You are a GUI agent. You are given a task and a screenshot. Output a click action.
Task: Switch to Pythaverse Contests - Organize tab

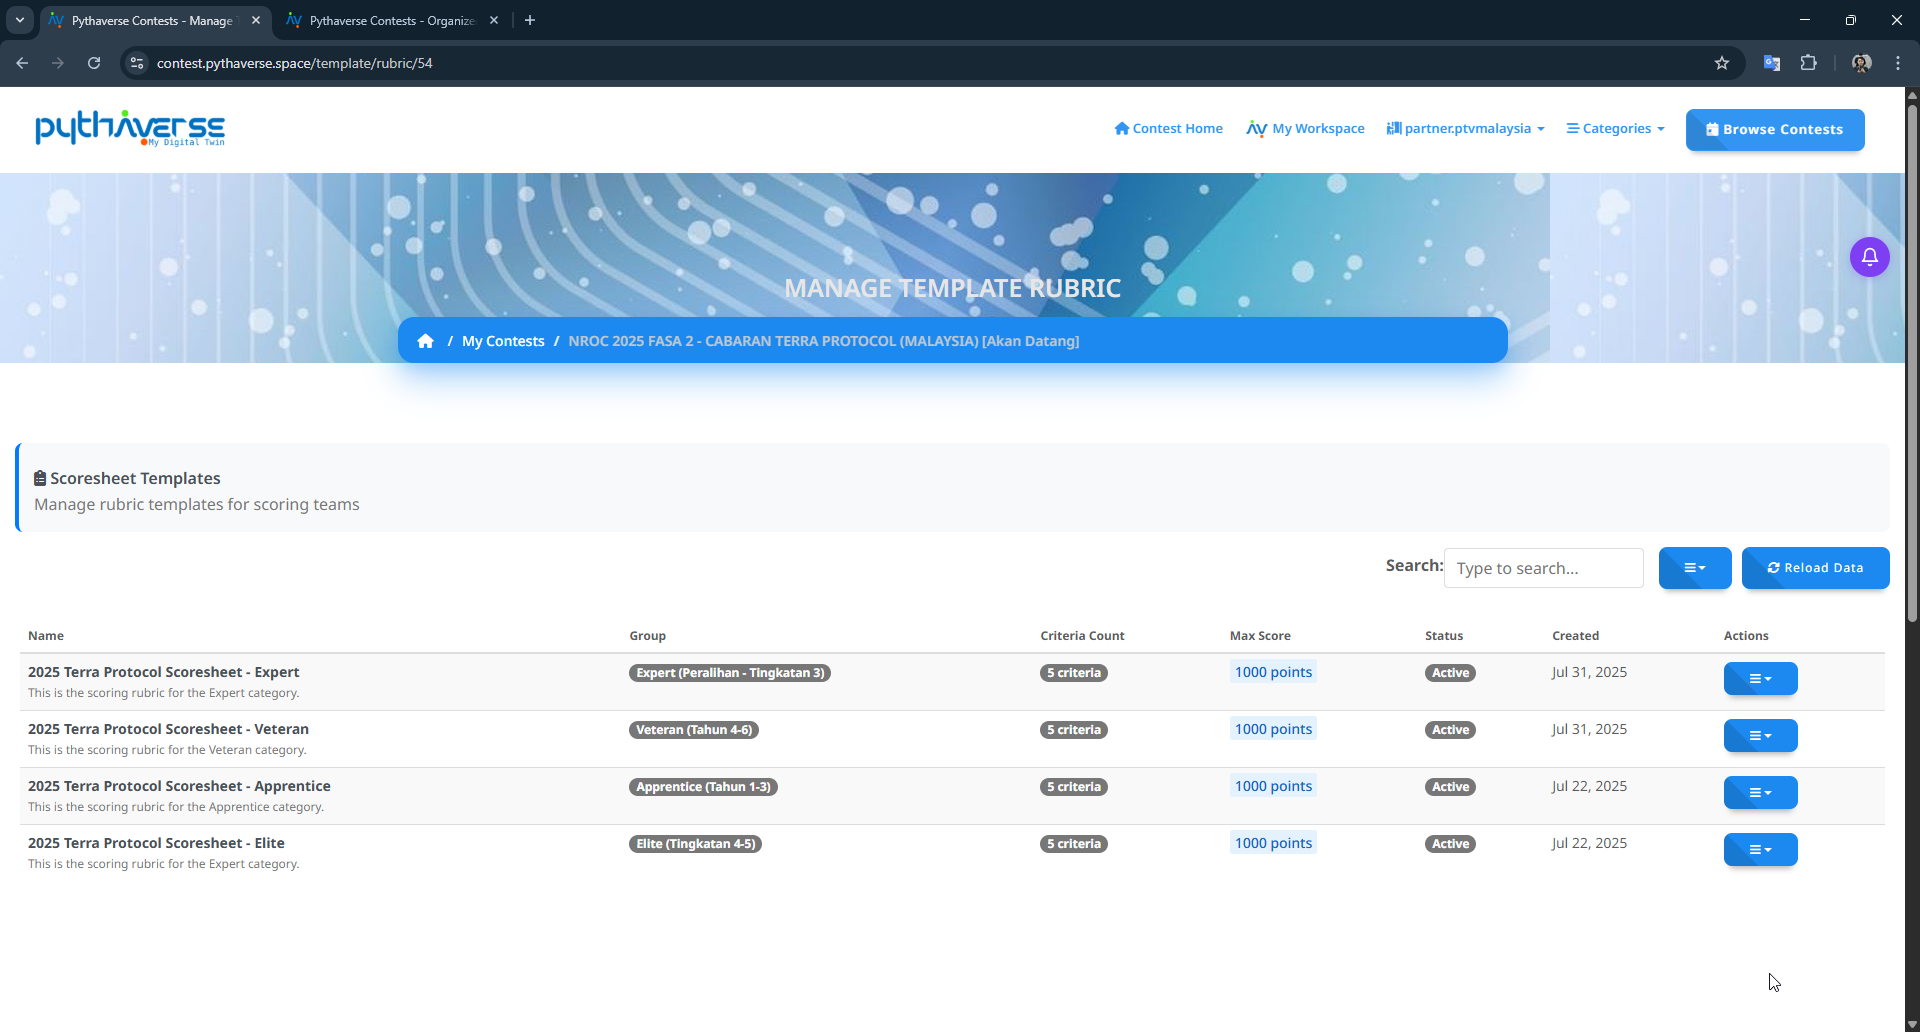coord(391,20)
